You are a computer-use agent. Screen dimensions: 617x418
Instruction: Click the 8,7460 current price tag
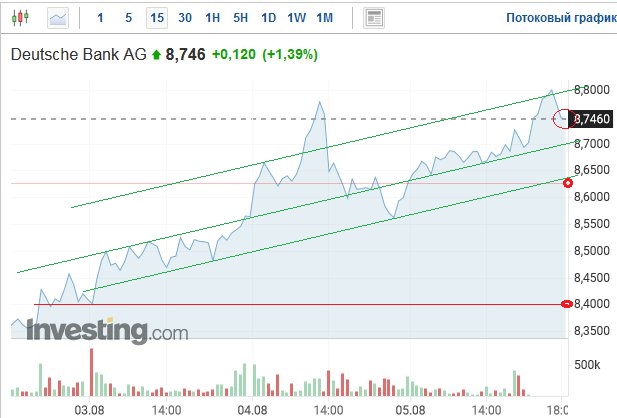click(x=591, y=119)
